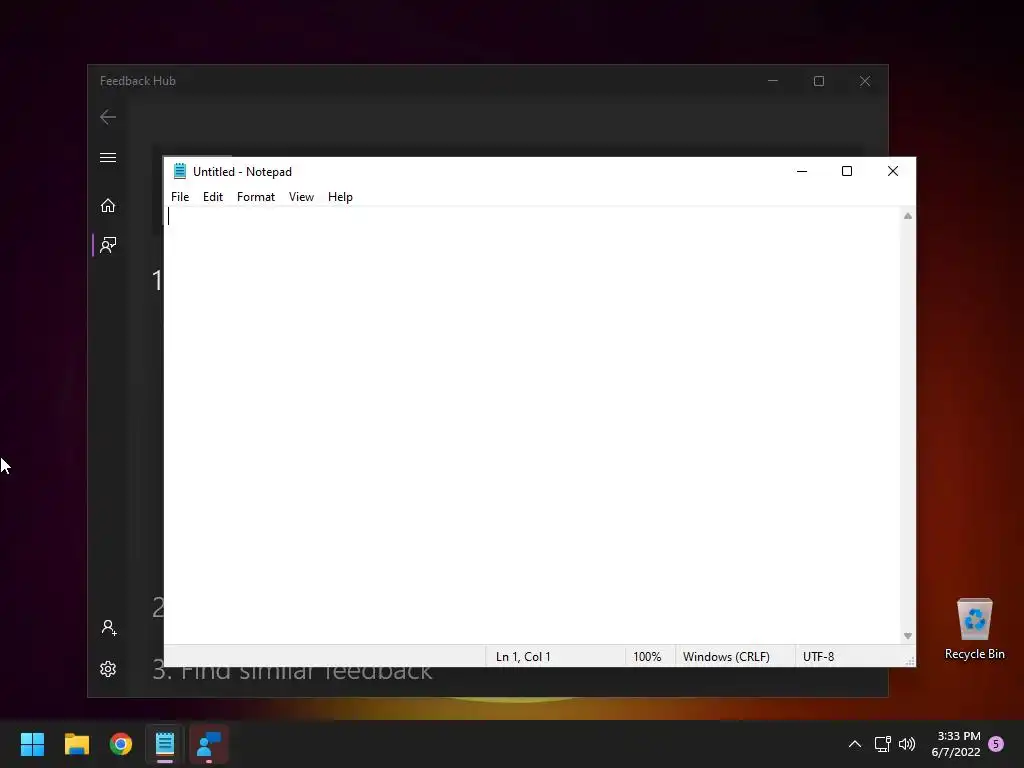Open Feedback Hub settings gear

coord(108,669)
